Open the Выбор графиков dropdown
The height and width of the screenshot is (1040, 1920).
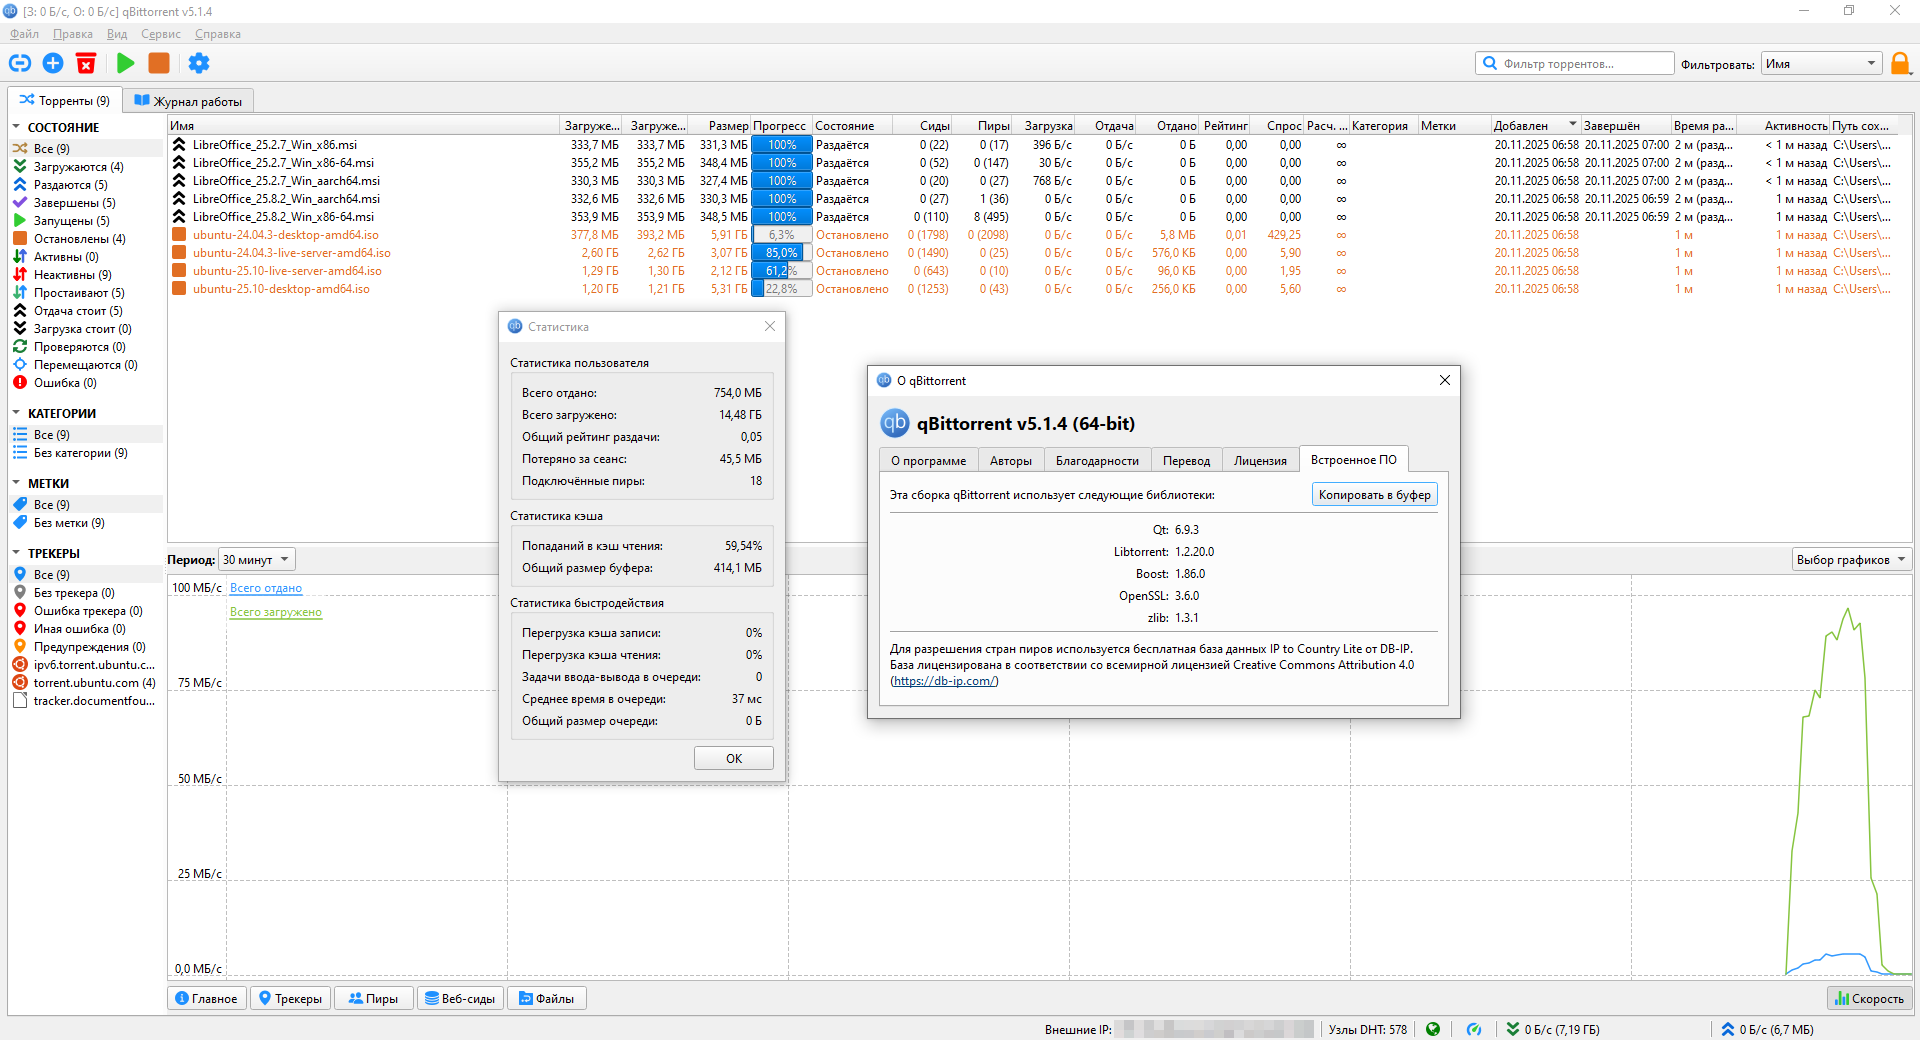click(x=1850, y=560)
